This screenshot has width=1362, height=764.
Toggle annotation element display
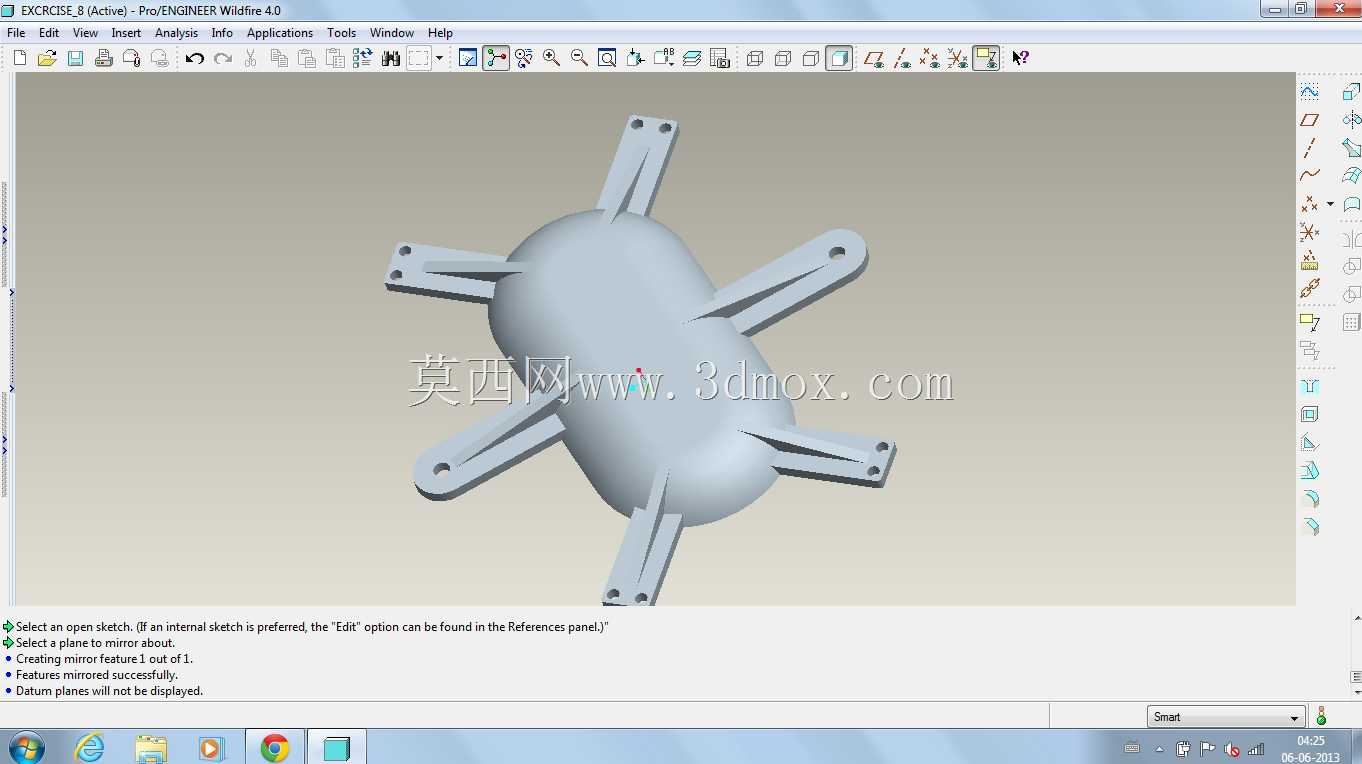(986, 58)
